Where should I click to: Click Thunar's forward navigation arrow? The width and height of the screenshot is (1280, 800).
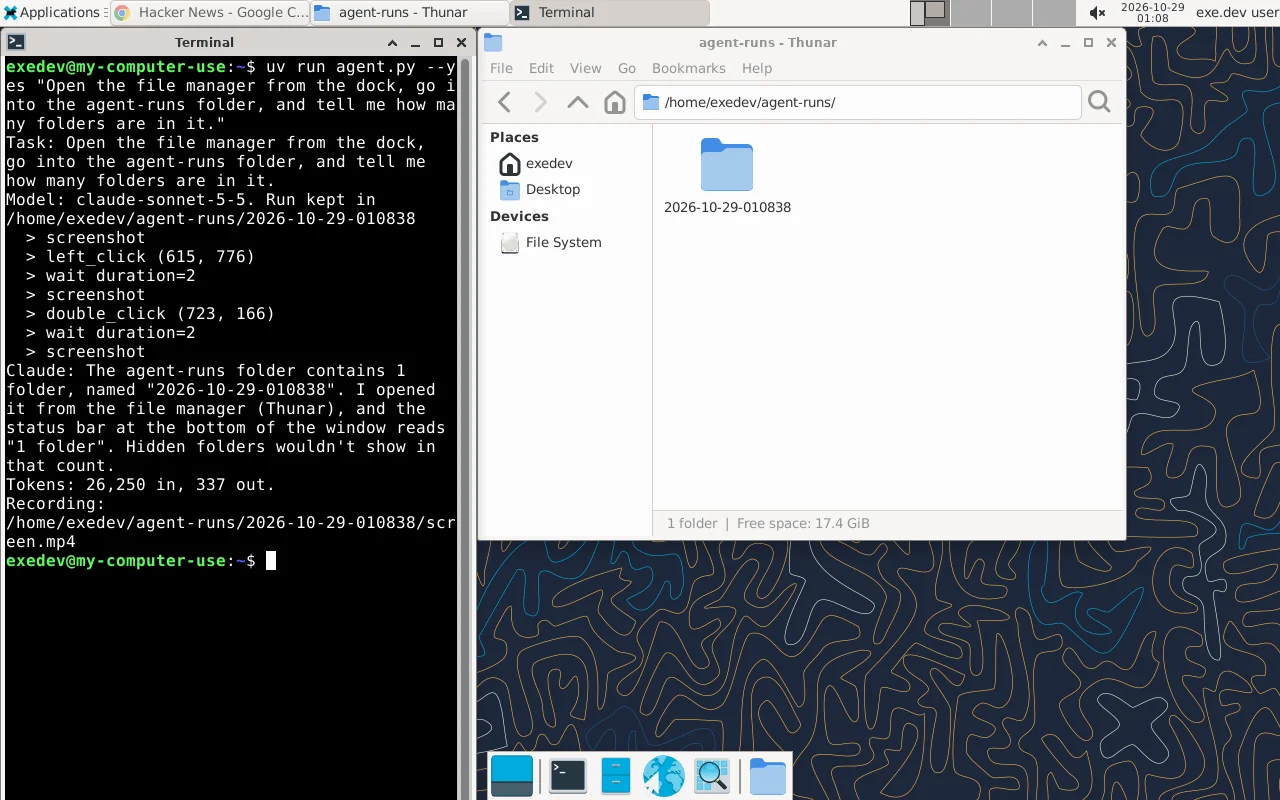tap(541, 102)
